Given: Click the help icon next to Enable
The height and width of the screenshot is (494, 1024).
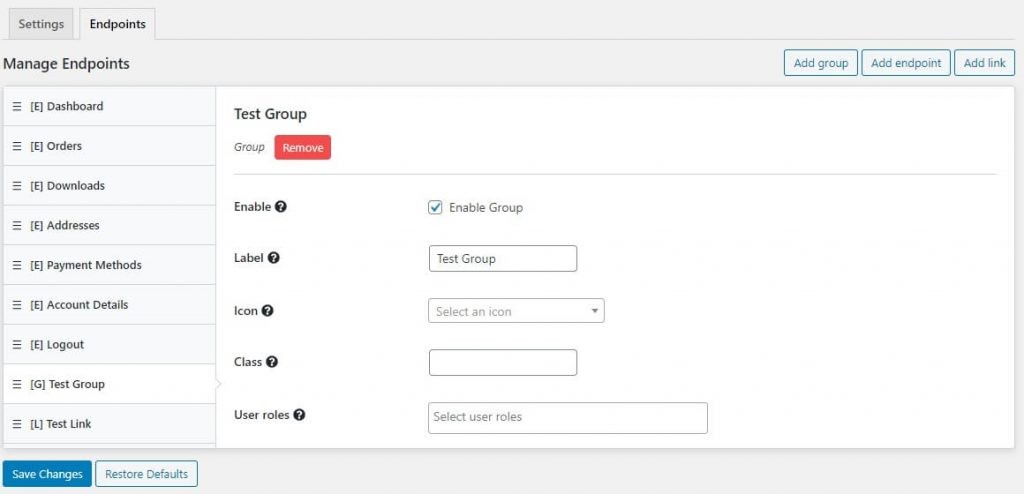Looking at the screenshot, I should [281, 207].
